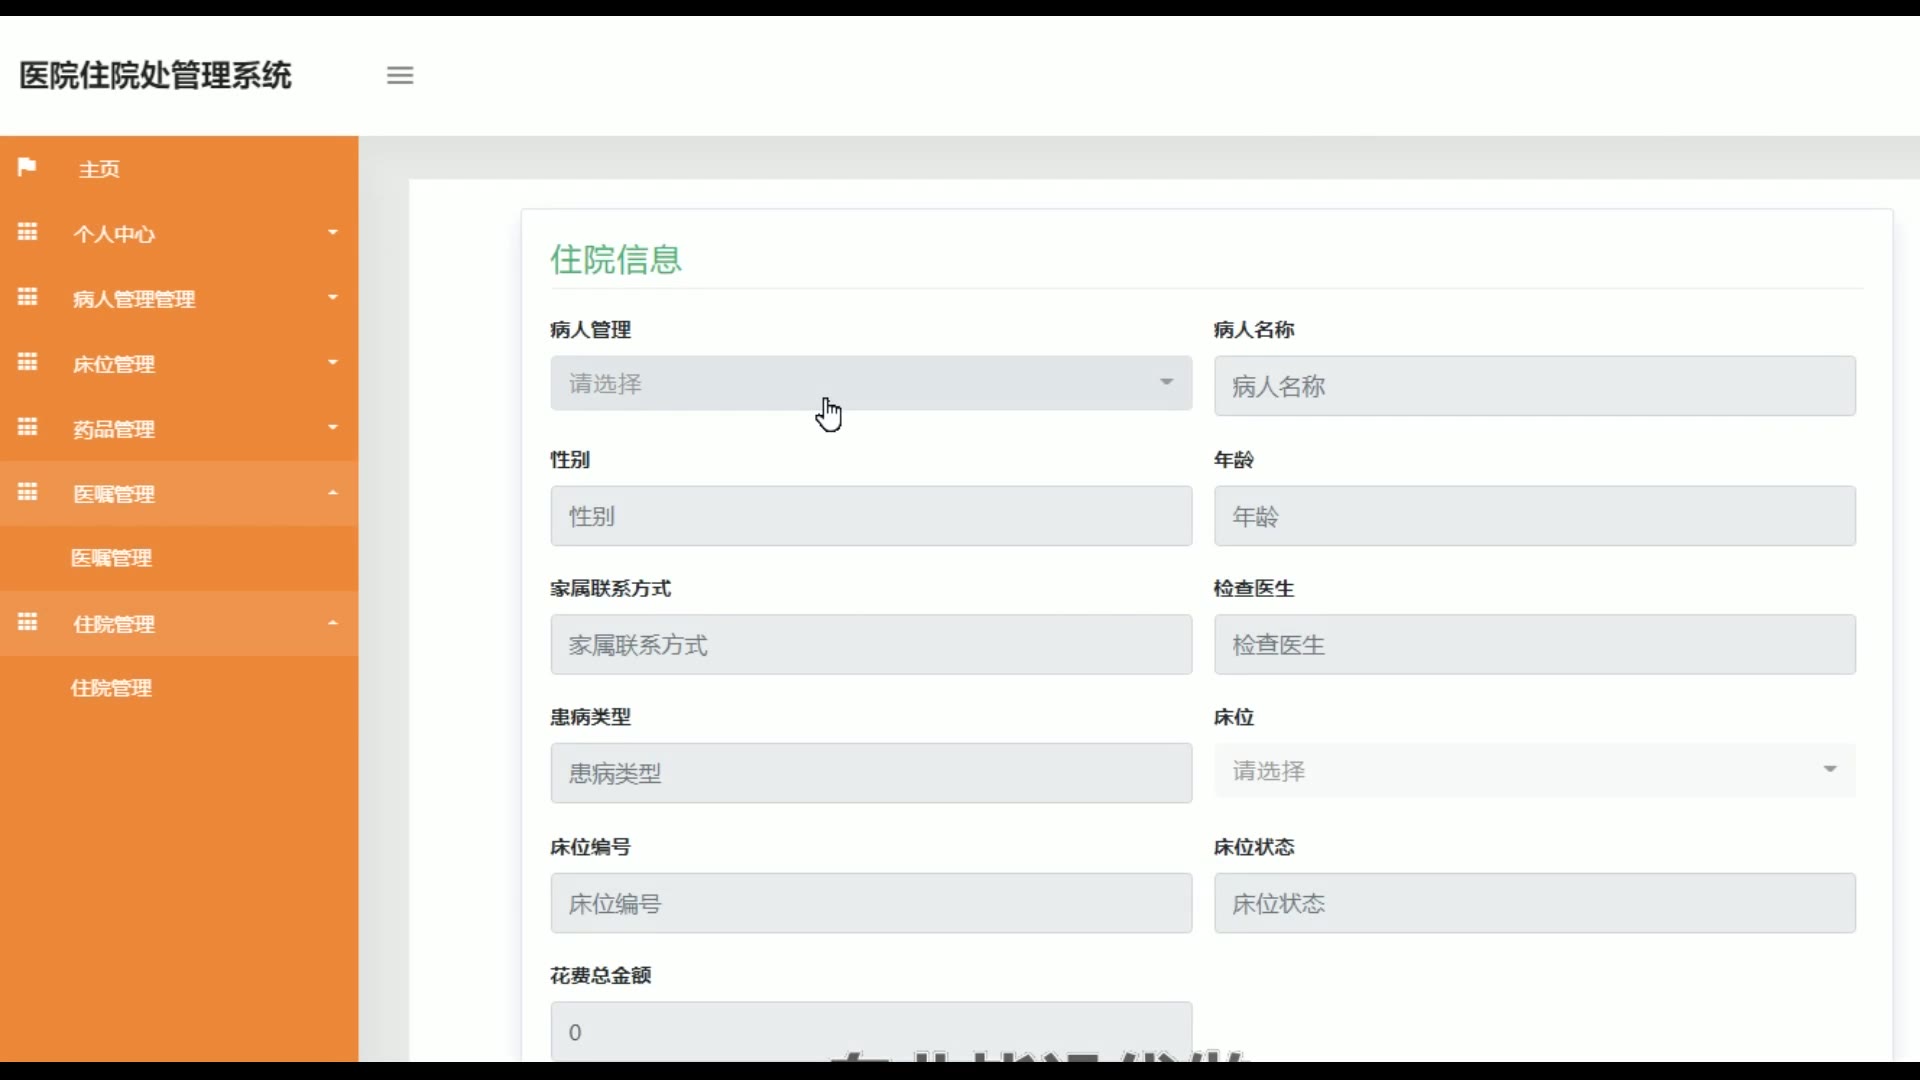The height and width of the screenshot is (1080, 1920).
Task: Click grid icon next to 床位管理
Action: pyautogui.click(x=27, y=363)
